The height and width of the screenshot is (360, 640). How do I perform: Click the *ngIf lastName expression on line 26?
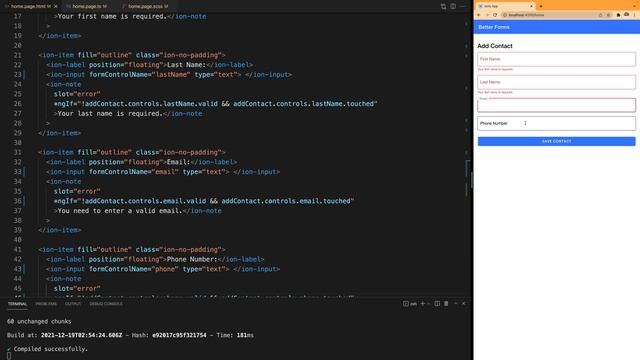pyautogui.click(x=216, y=104)
